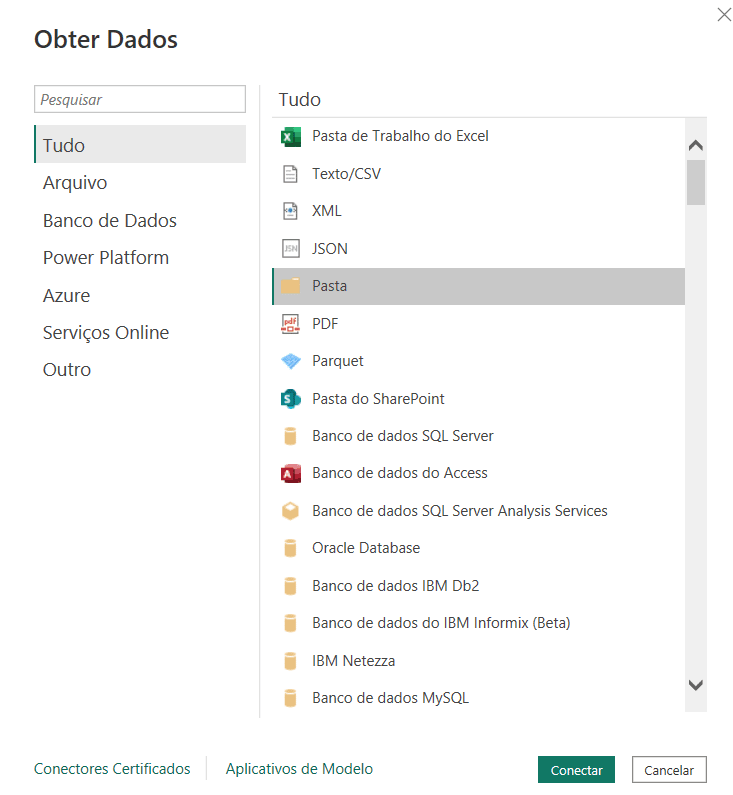Click the XML file icon

(x=290, y=211)
